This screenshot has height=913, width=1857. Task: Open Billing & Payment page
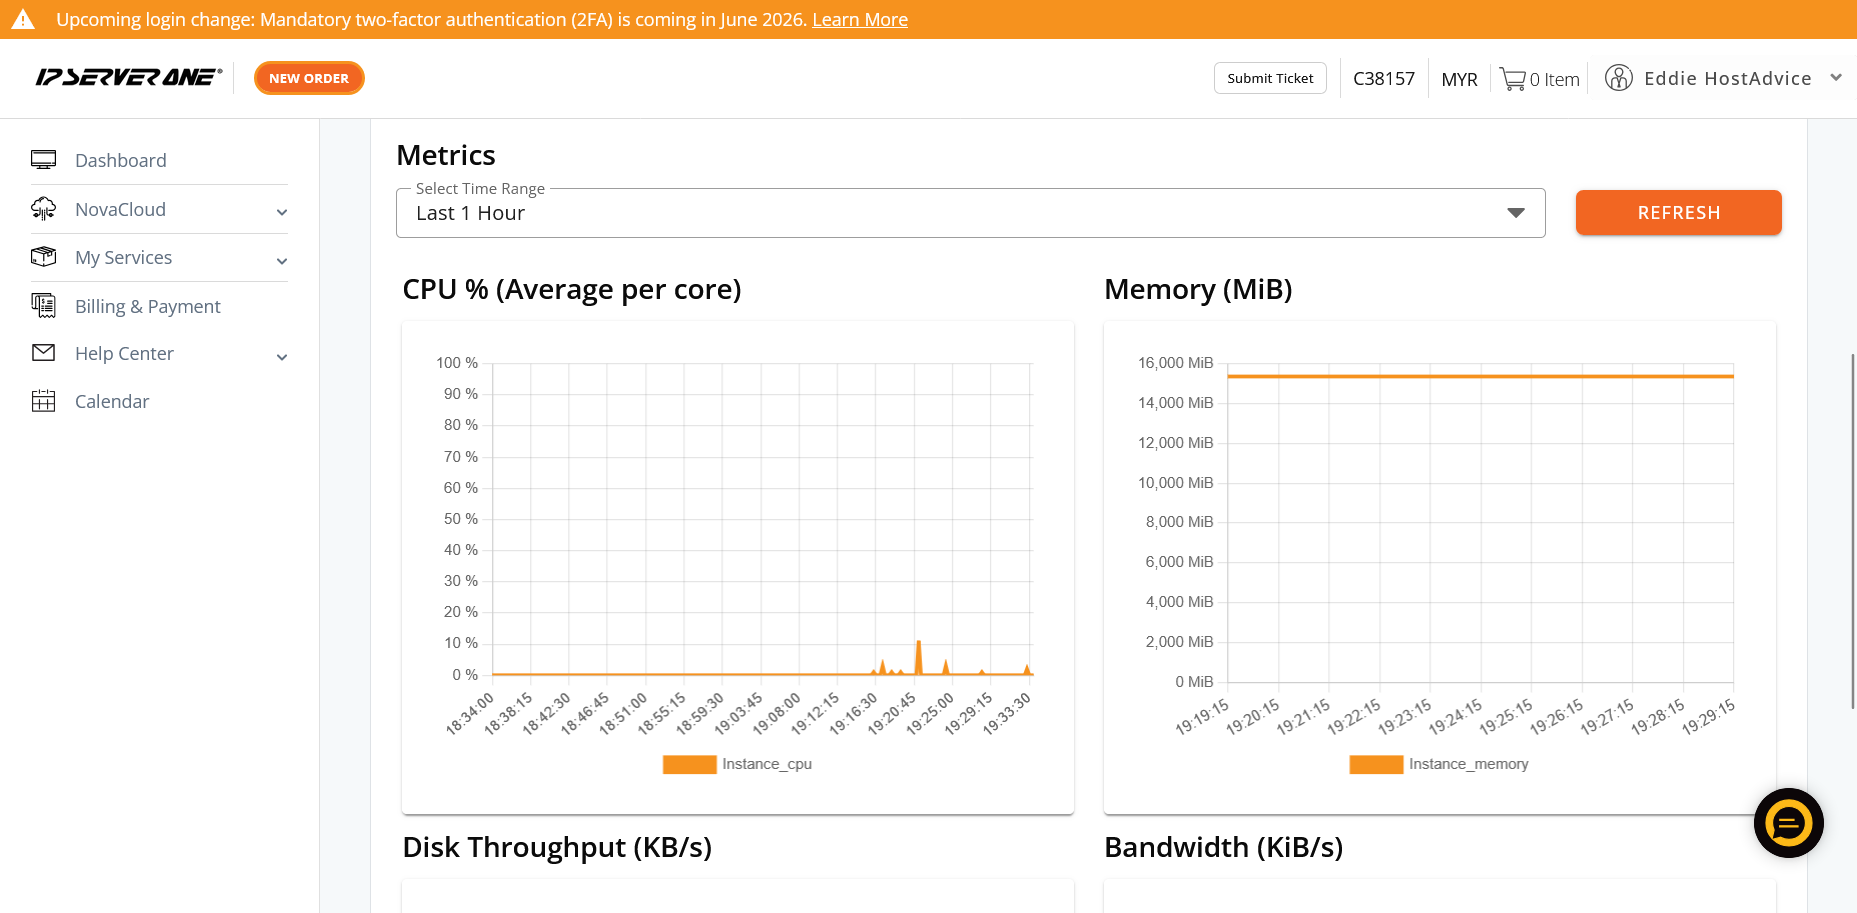tap(148, 306)
